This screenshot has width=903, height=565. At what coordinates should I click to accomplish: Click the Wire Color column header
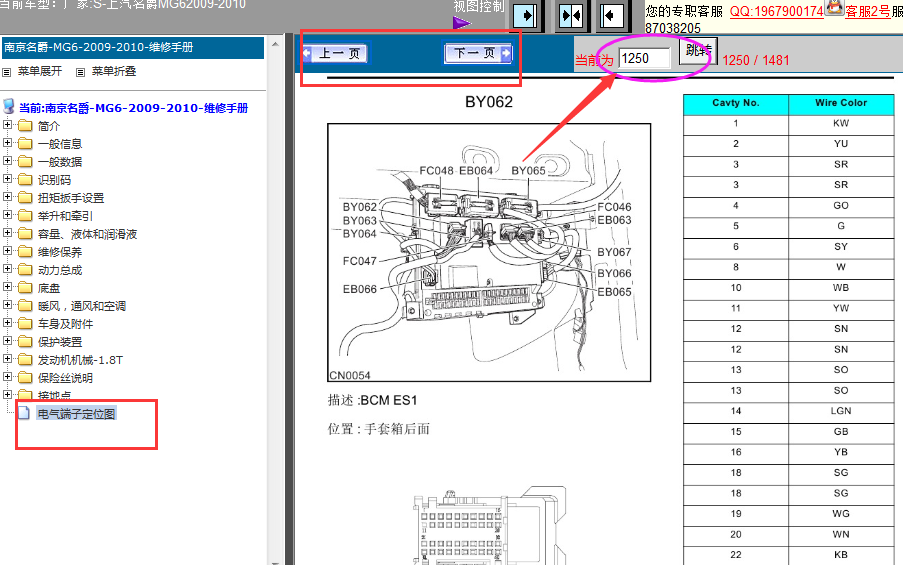pos(841,103)
